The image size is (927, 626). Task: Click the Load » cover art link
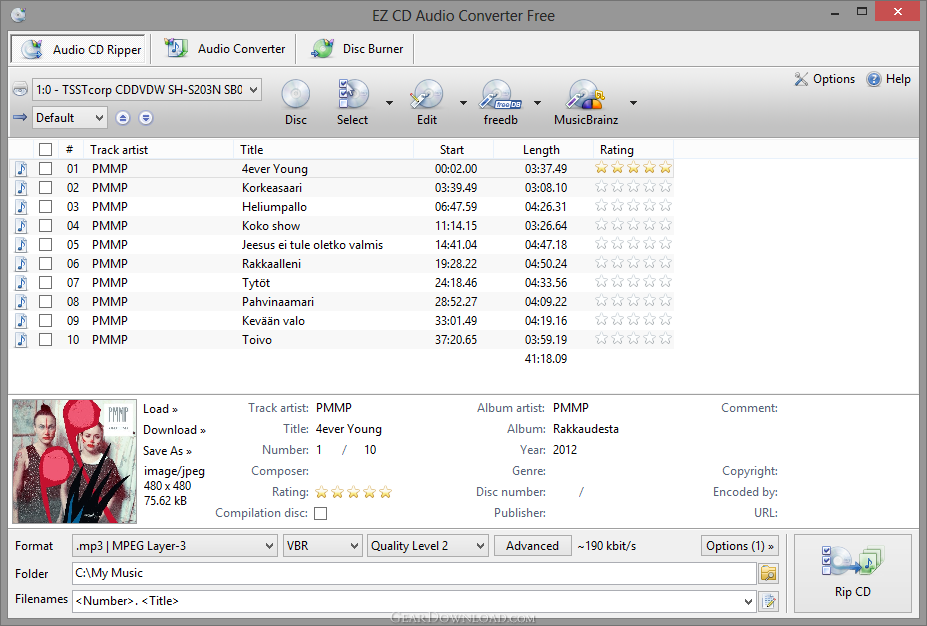tap(160, 409)
